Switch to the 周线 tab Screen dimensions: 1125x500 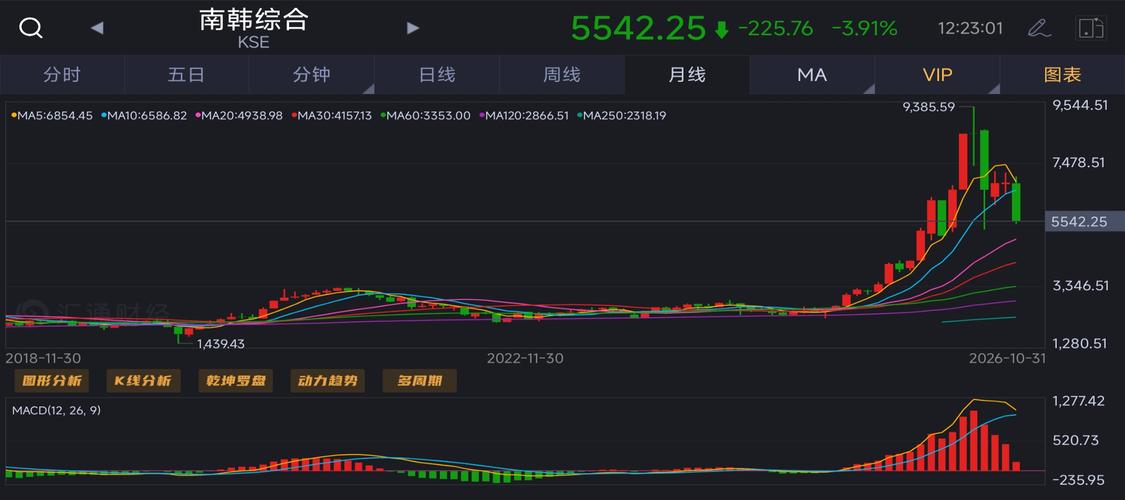562,75
